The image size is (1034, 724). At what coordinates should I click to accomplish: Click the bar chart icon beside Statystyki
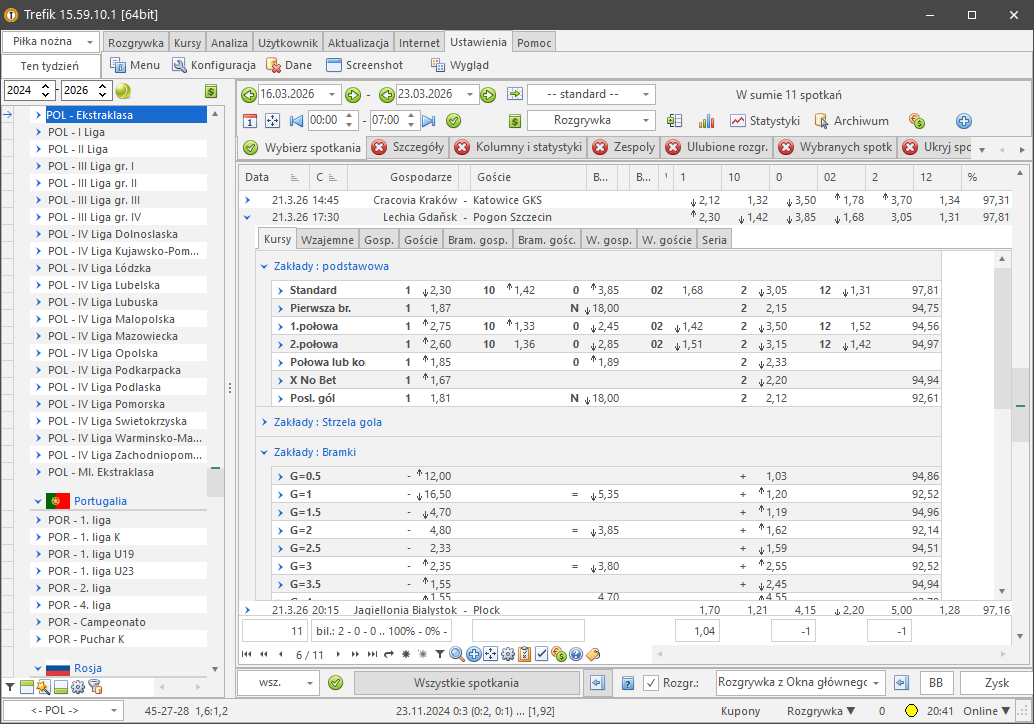(x=707, y=121)
